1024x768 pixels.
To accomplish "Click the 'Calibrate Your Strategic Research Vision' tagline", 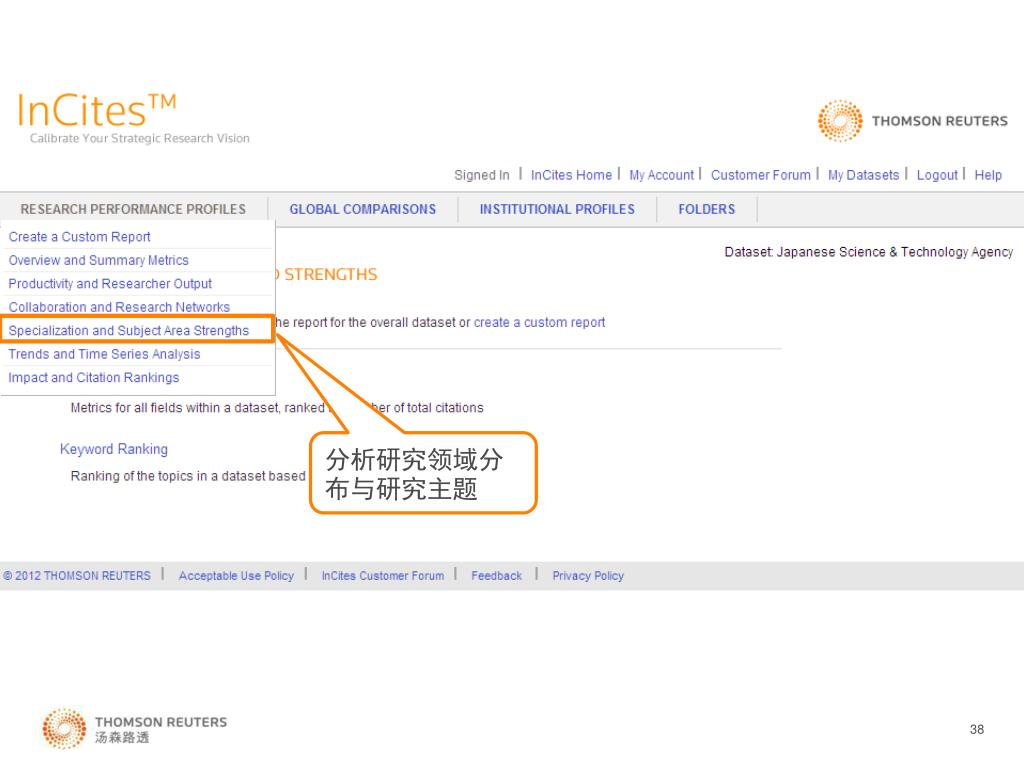I will [140, 138].
